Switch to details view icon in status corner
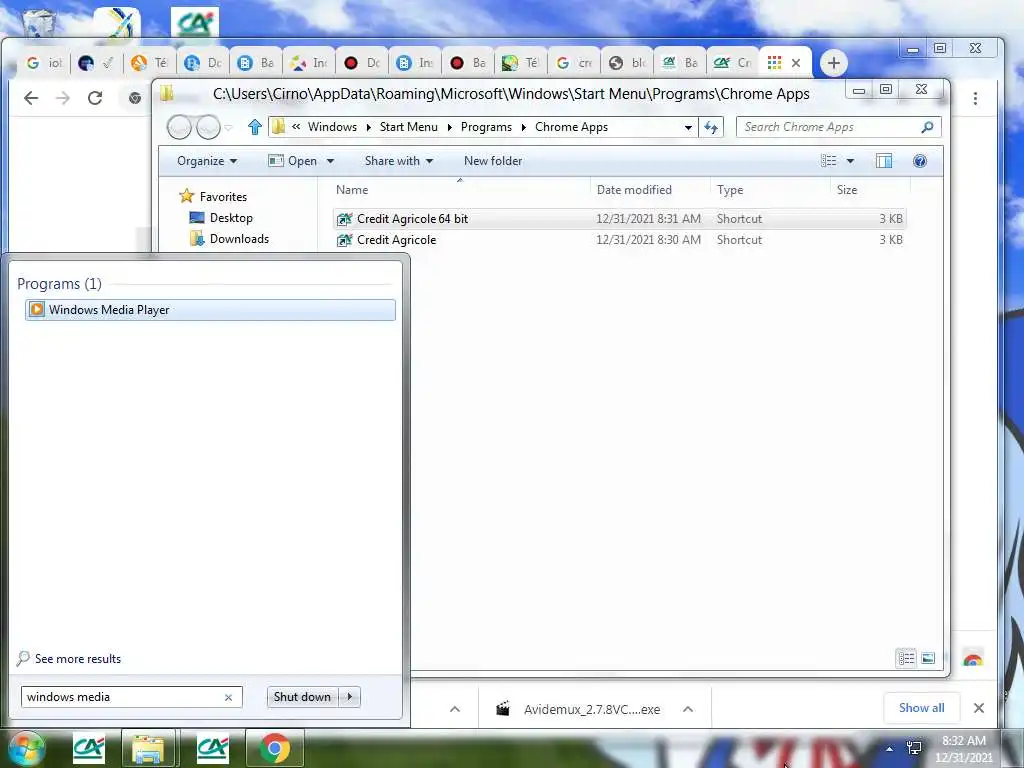This screenshot has width=1024, height=768. click(906, 658)
